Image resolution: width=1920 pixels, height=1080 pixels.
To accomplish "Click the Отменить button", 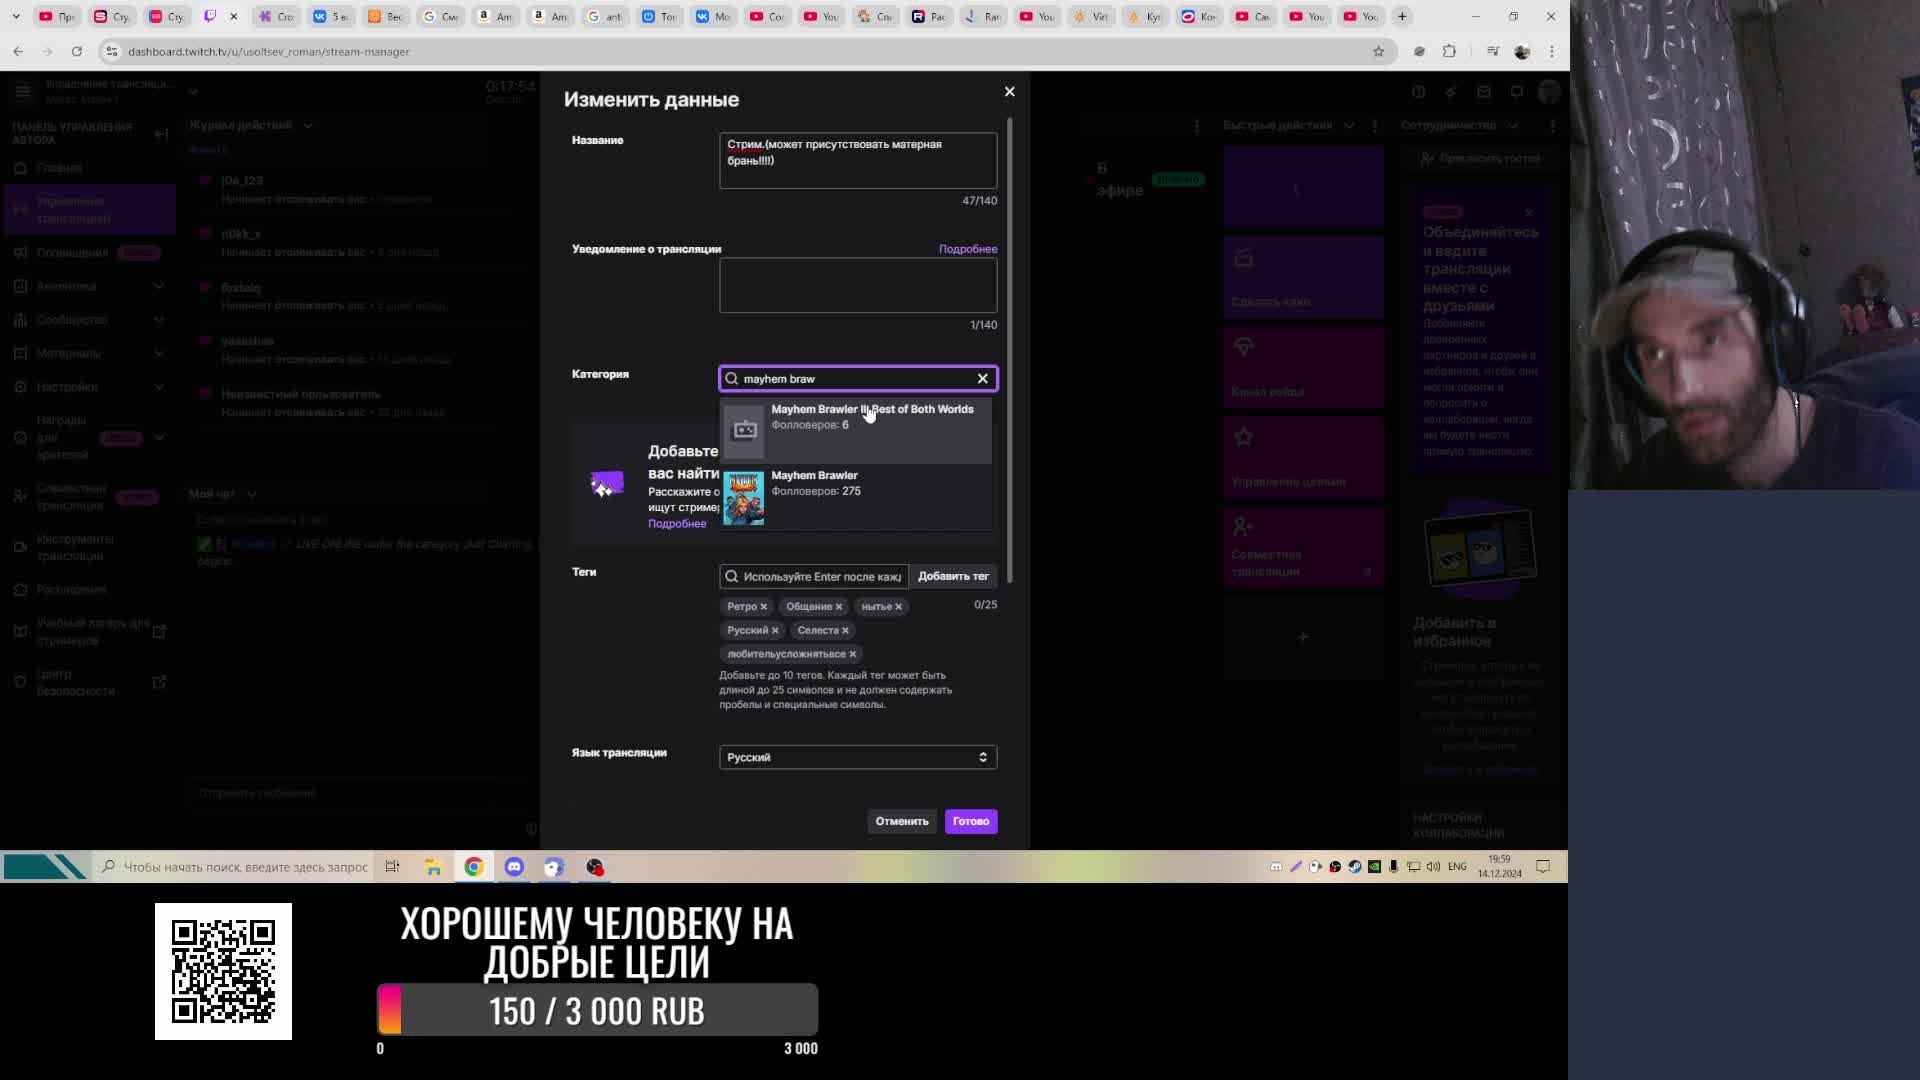I will 901,821.
